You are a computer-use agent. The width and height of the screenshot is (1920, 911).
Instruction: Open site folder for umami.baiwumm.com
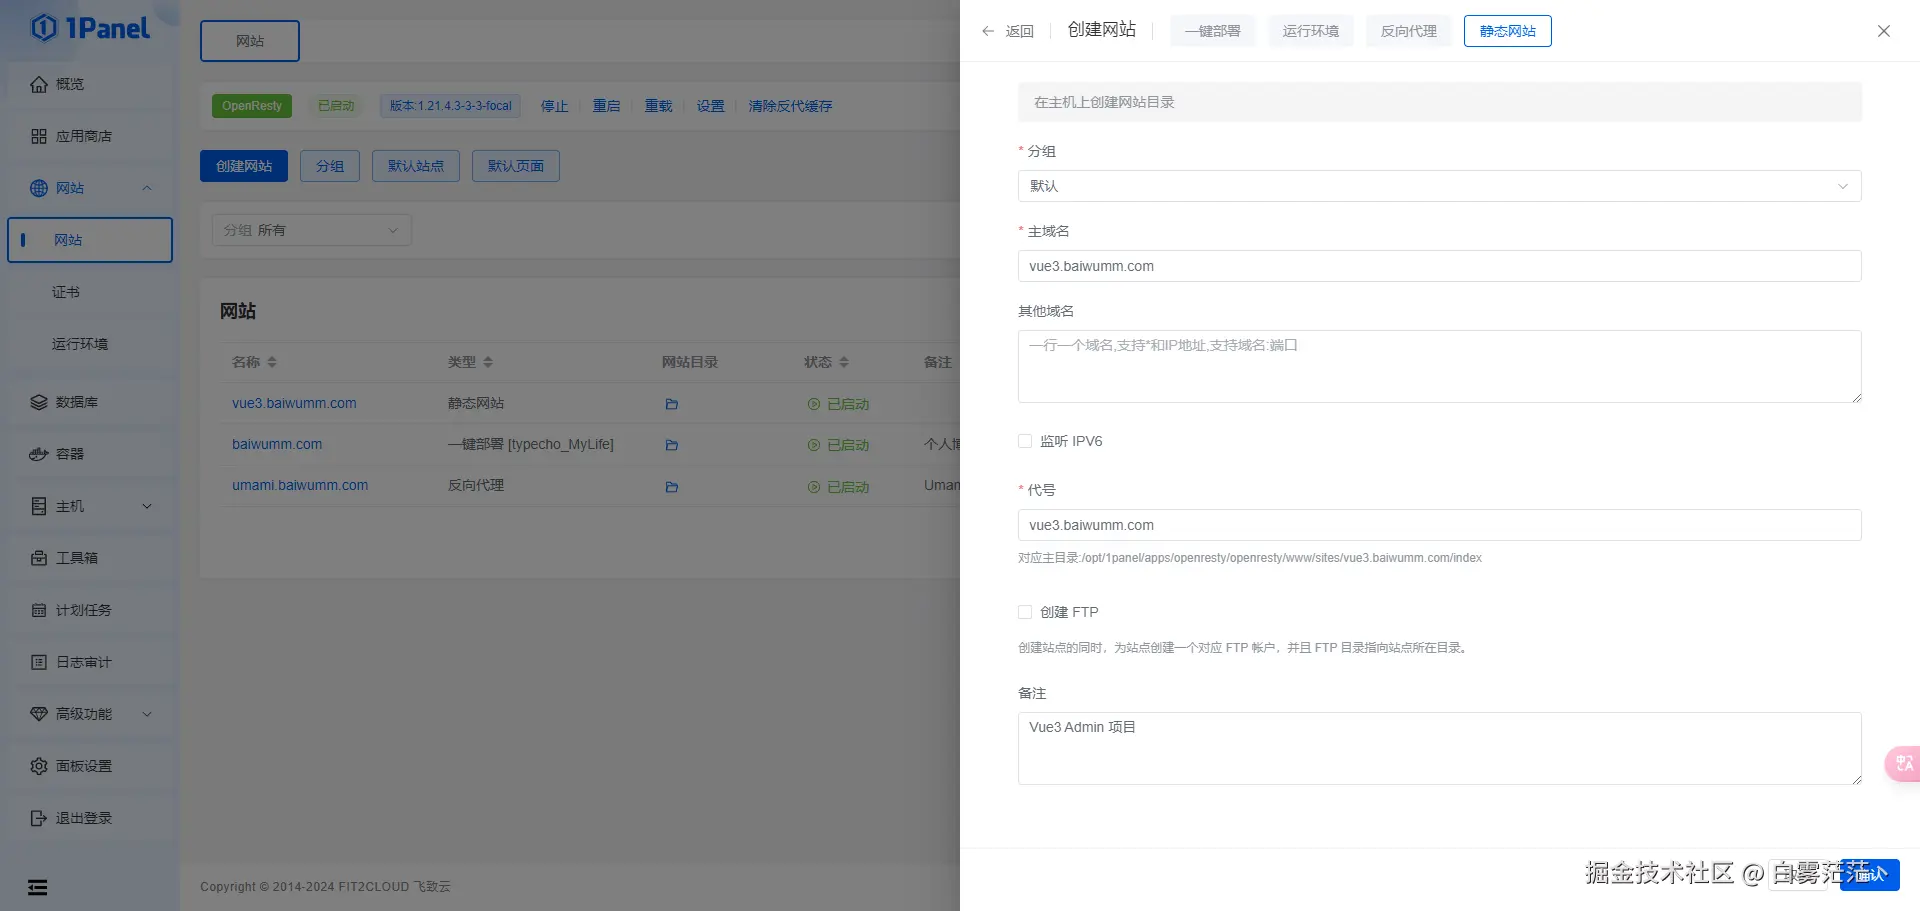[x=672, y=487]
